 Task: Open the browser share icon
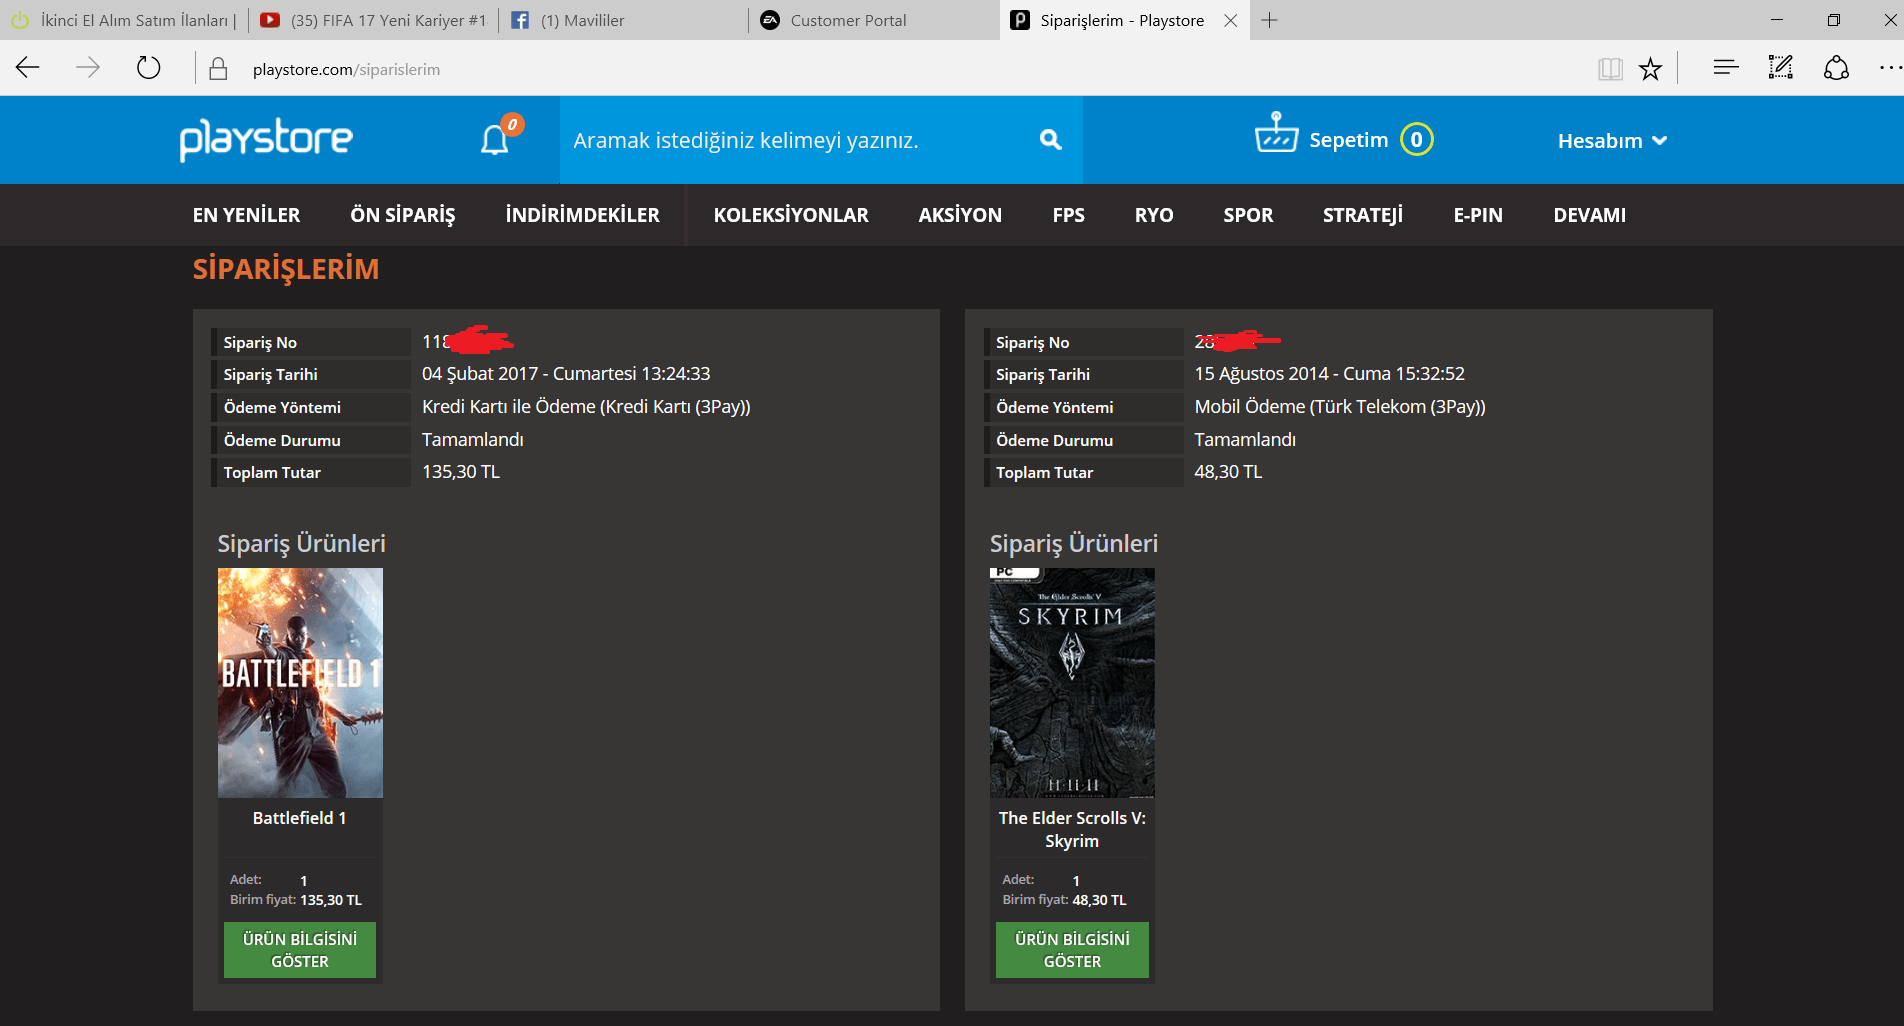[x=1836, y=68]
